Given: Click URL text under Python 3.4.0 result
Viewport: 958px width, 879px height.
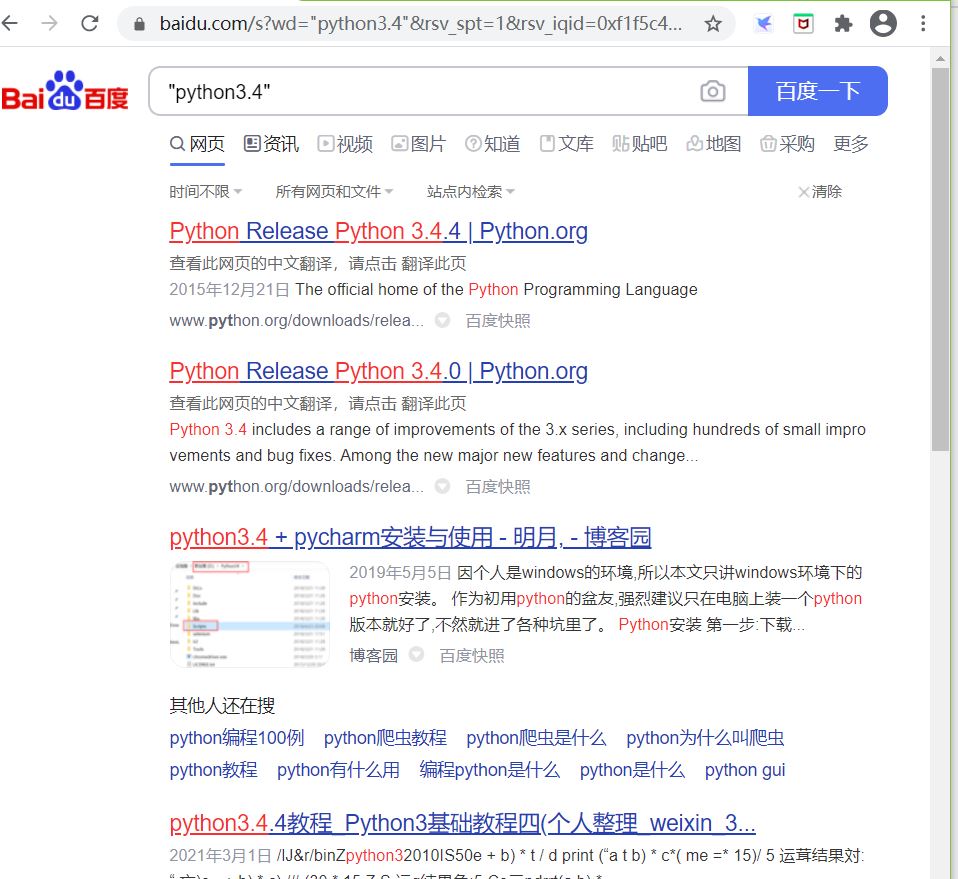Looking at the screenshot, I should (296, 487).
